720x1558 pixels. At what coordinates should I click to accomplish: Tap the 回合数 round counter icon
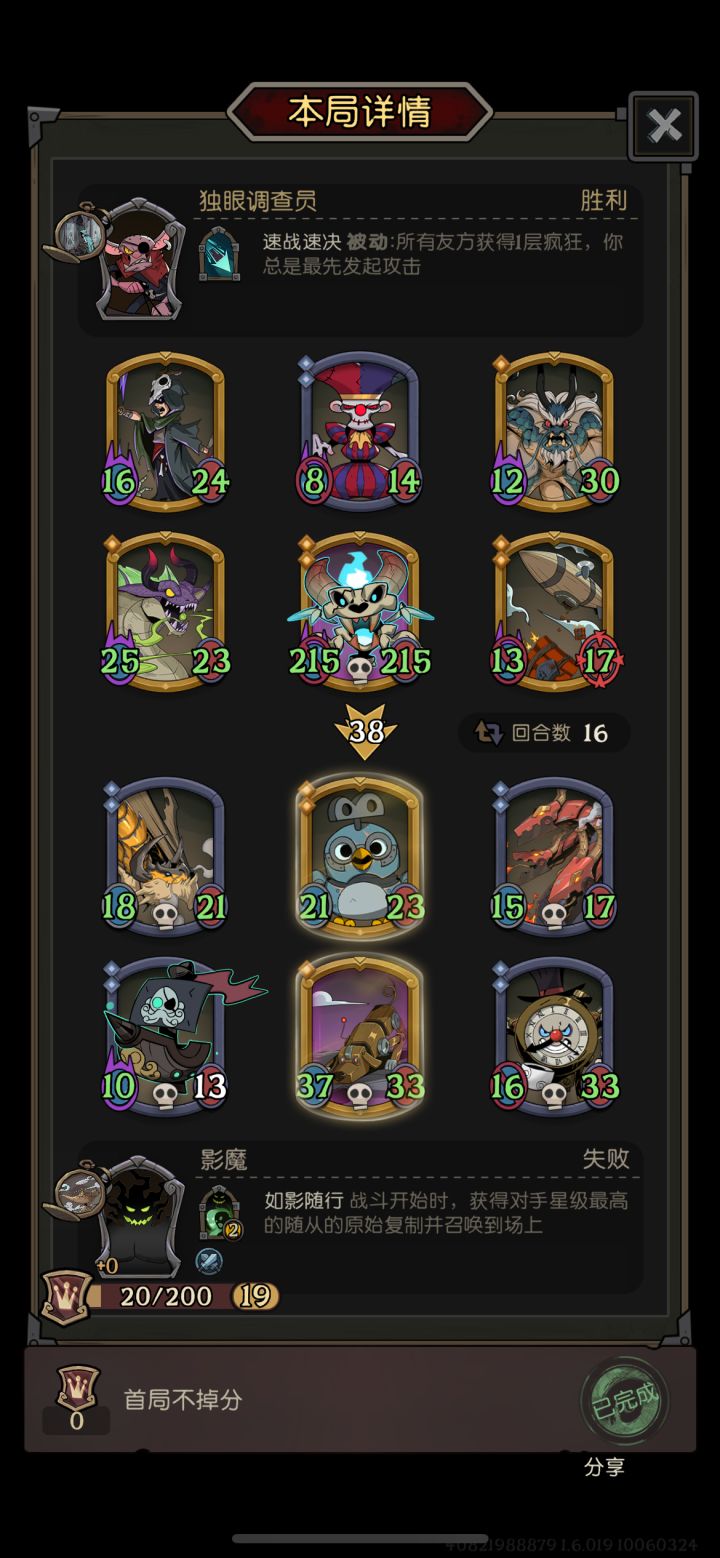pos(489,733)
